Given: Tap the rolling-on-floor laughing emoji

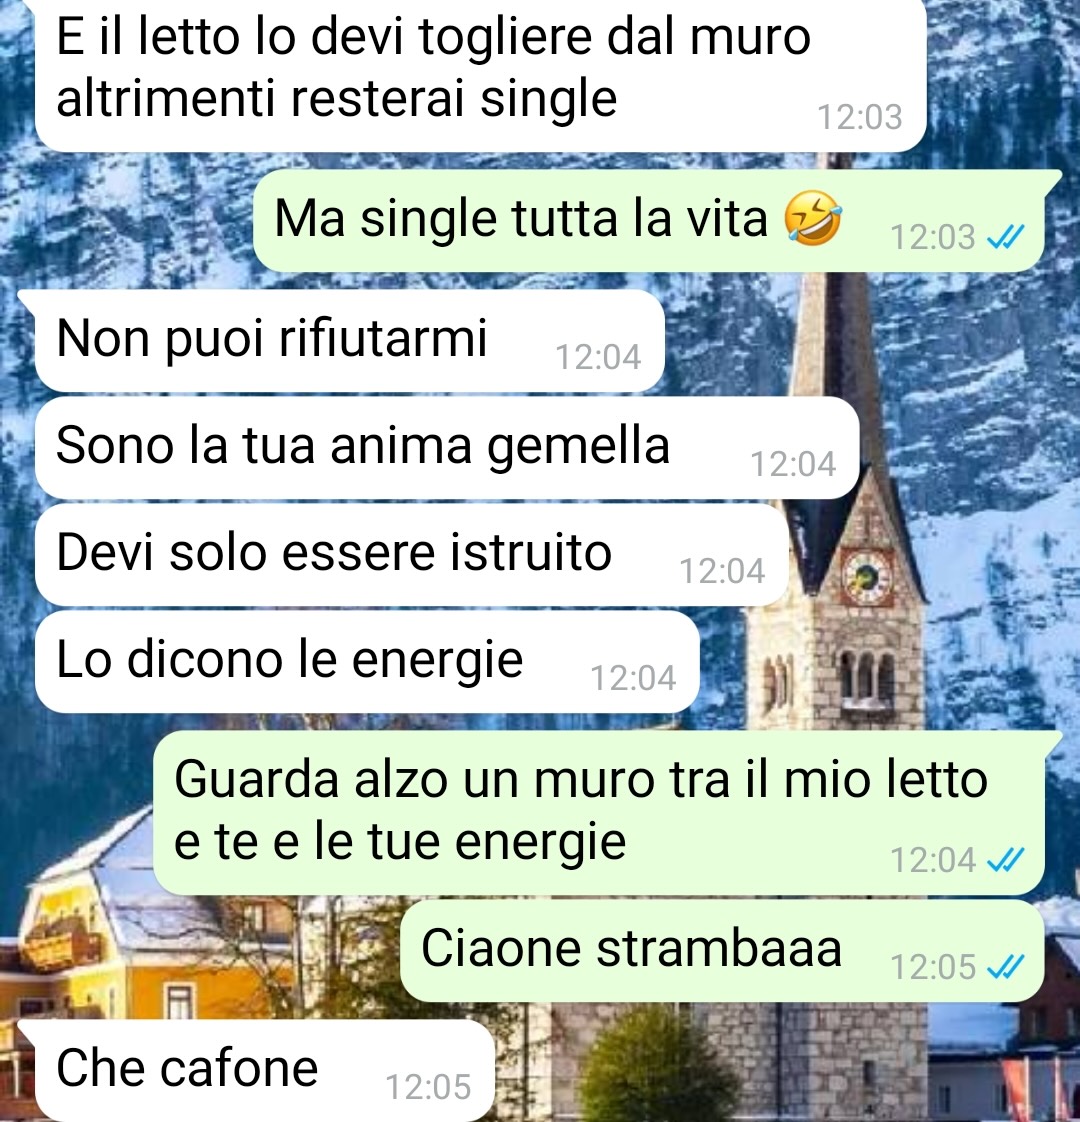Looking at the screenshot, I should pos(813,218).
